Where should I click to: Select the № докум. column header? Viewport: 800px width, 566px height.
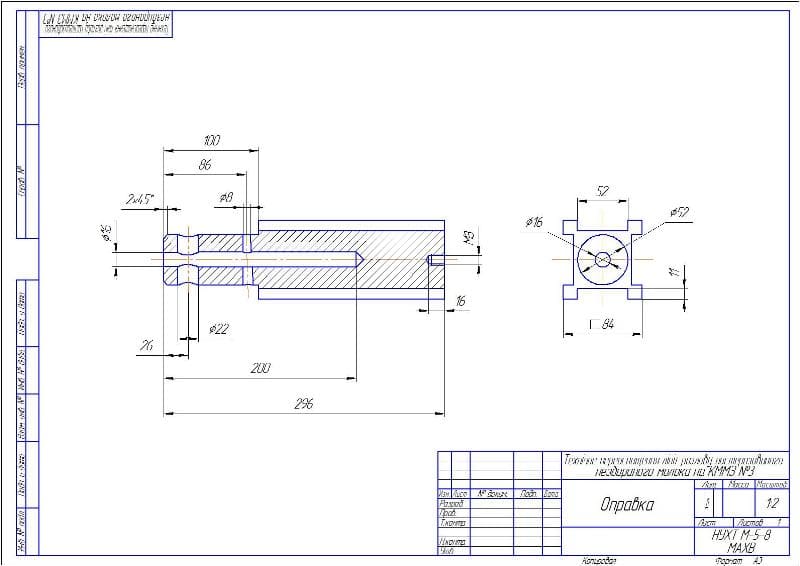pos(492,494)
